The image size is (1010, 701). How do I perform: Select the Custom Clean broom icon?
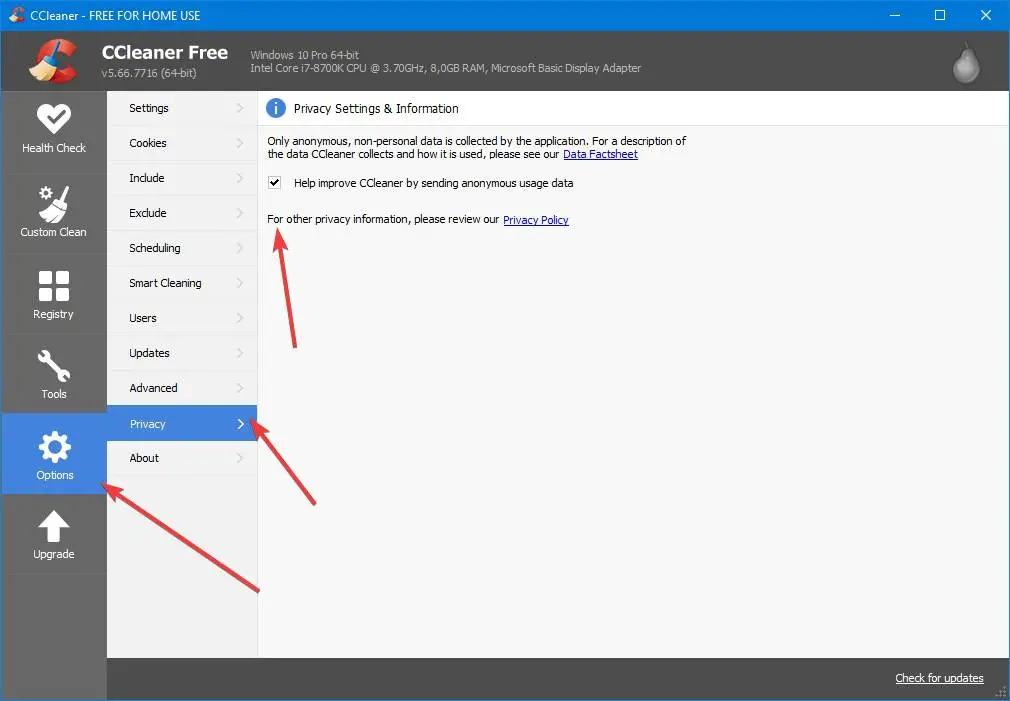click(x=54, y=204)
